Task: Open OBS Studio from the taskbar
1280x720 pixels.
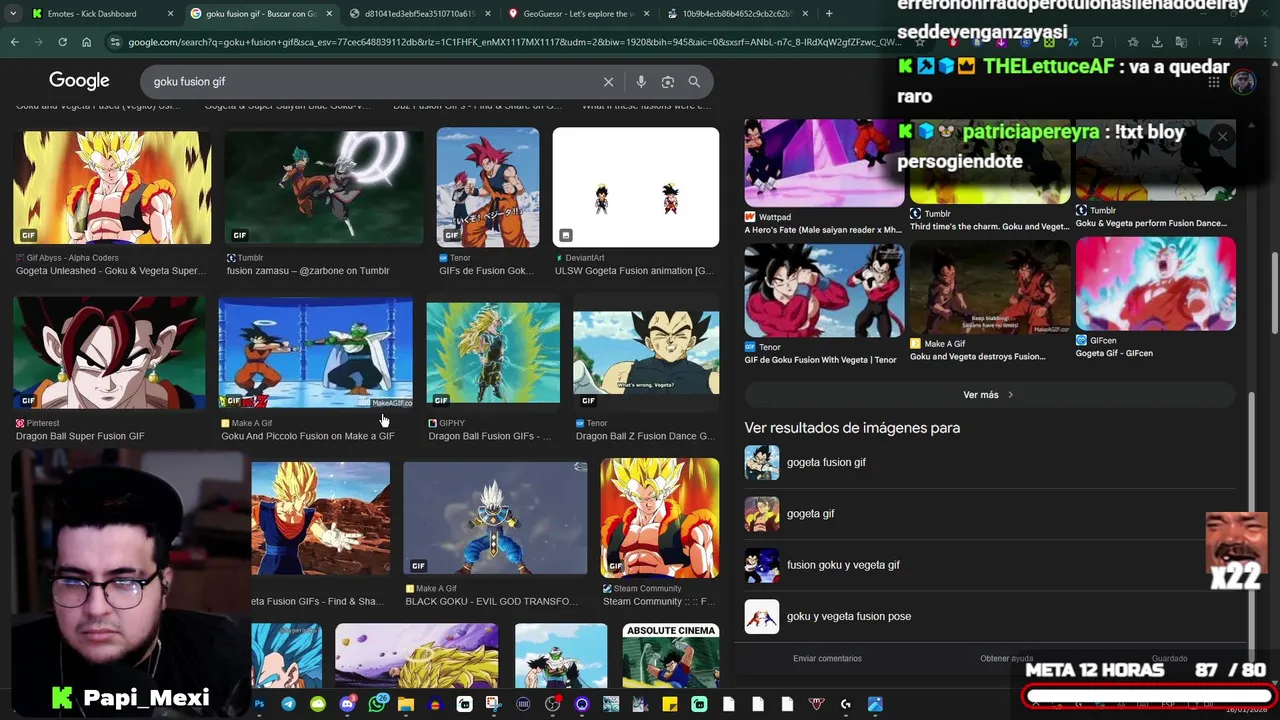Action: pos(552,704)
